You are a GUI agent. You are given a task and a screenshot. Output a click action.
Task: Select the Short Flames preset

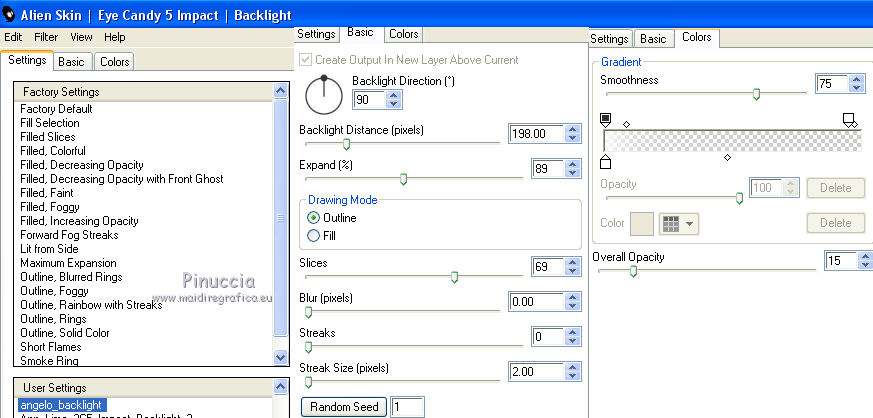click(51, 347)
